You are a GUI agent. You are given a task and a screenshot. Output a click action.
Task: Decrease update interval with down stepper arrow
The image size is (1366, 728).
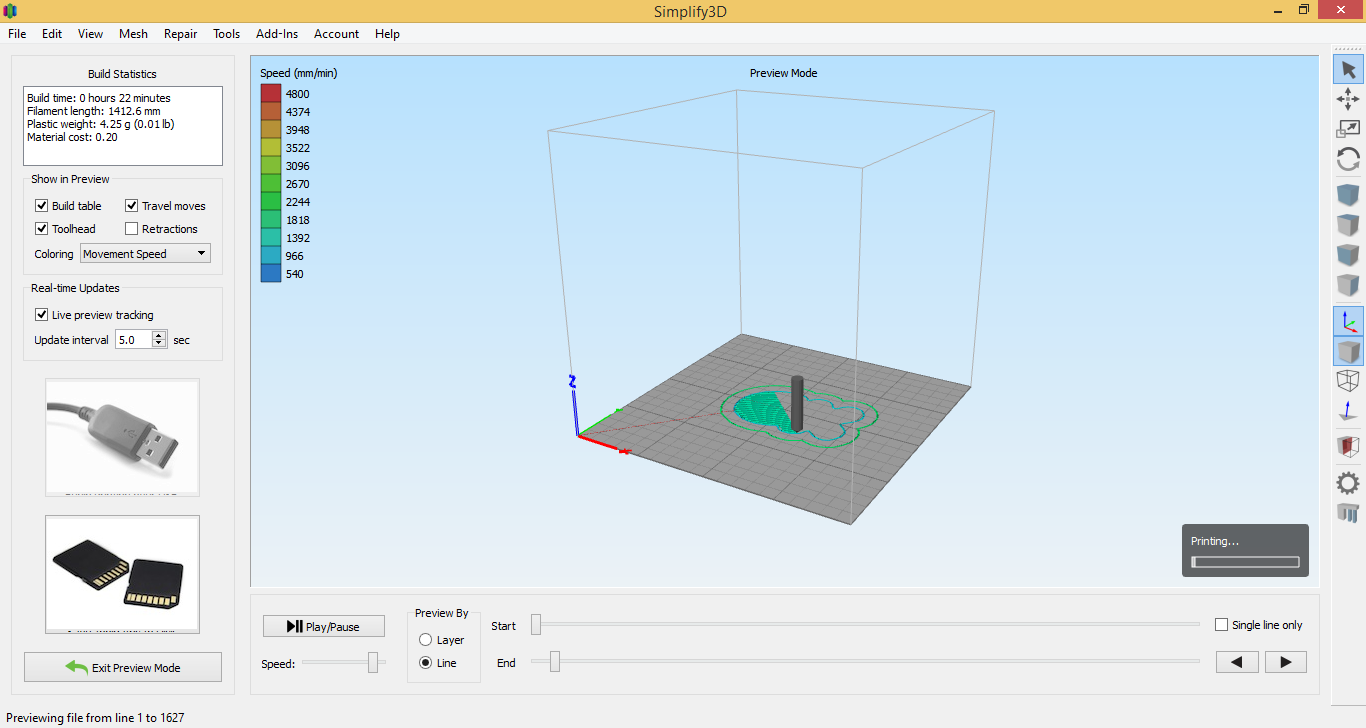point(159,344)
